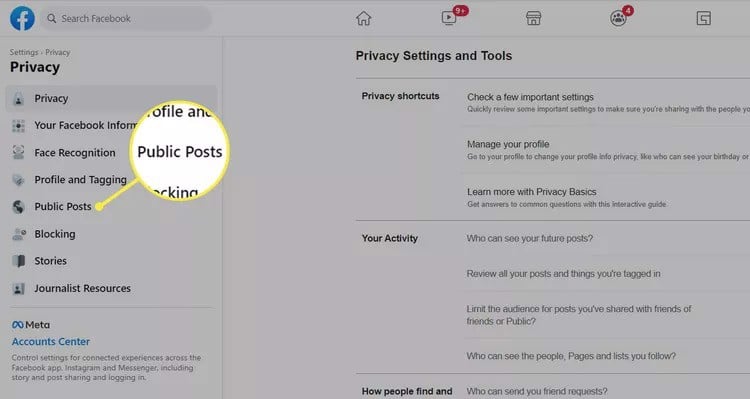
Task: Open the Gaming icon in top bar
Action: click(703, 19)
